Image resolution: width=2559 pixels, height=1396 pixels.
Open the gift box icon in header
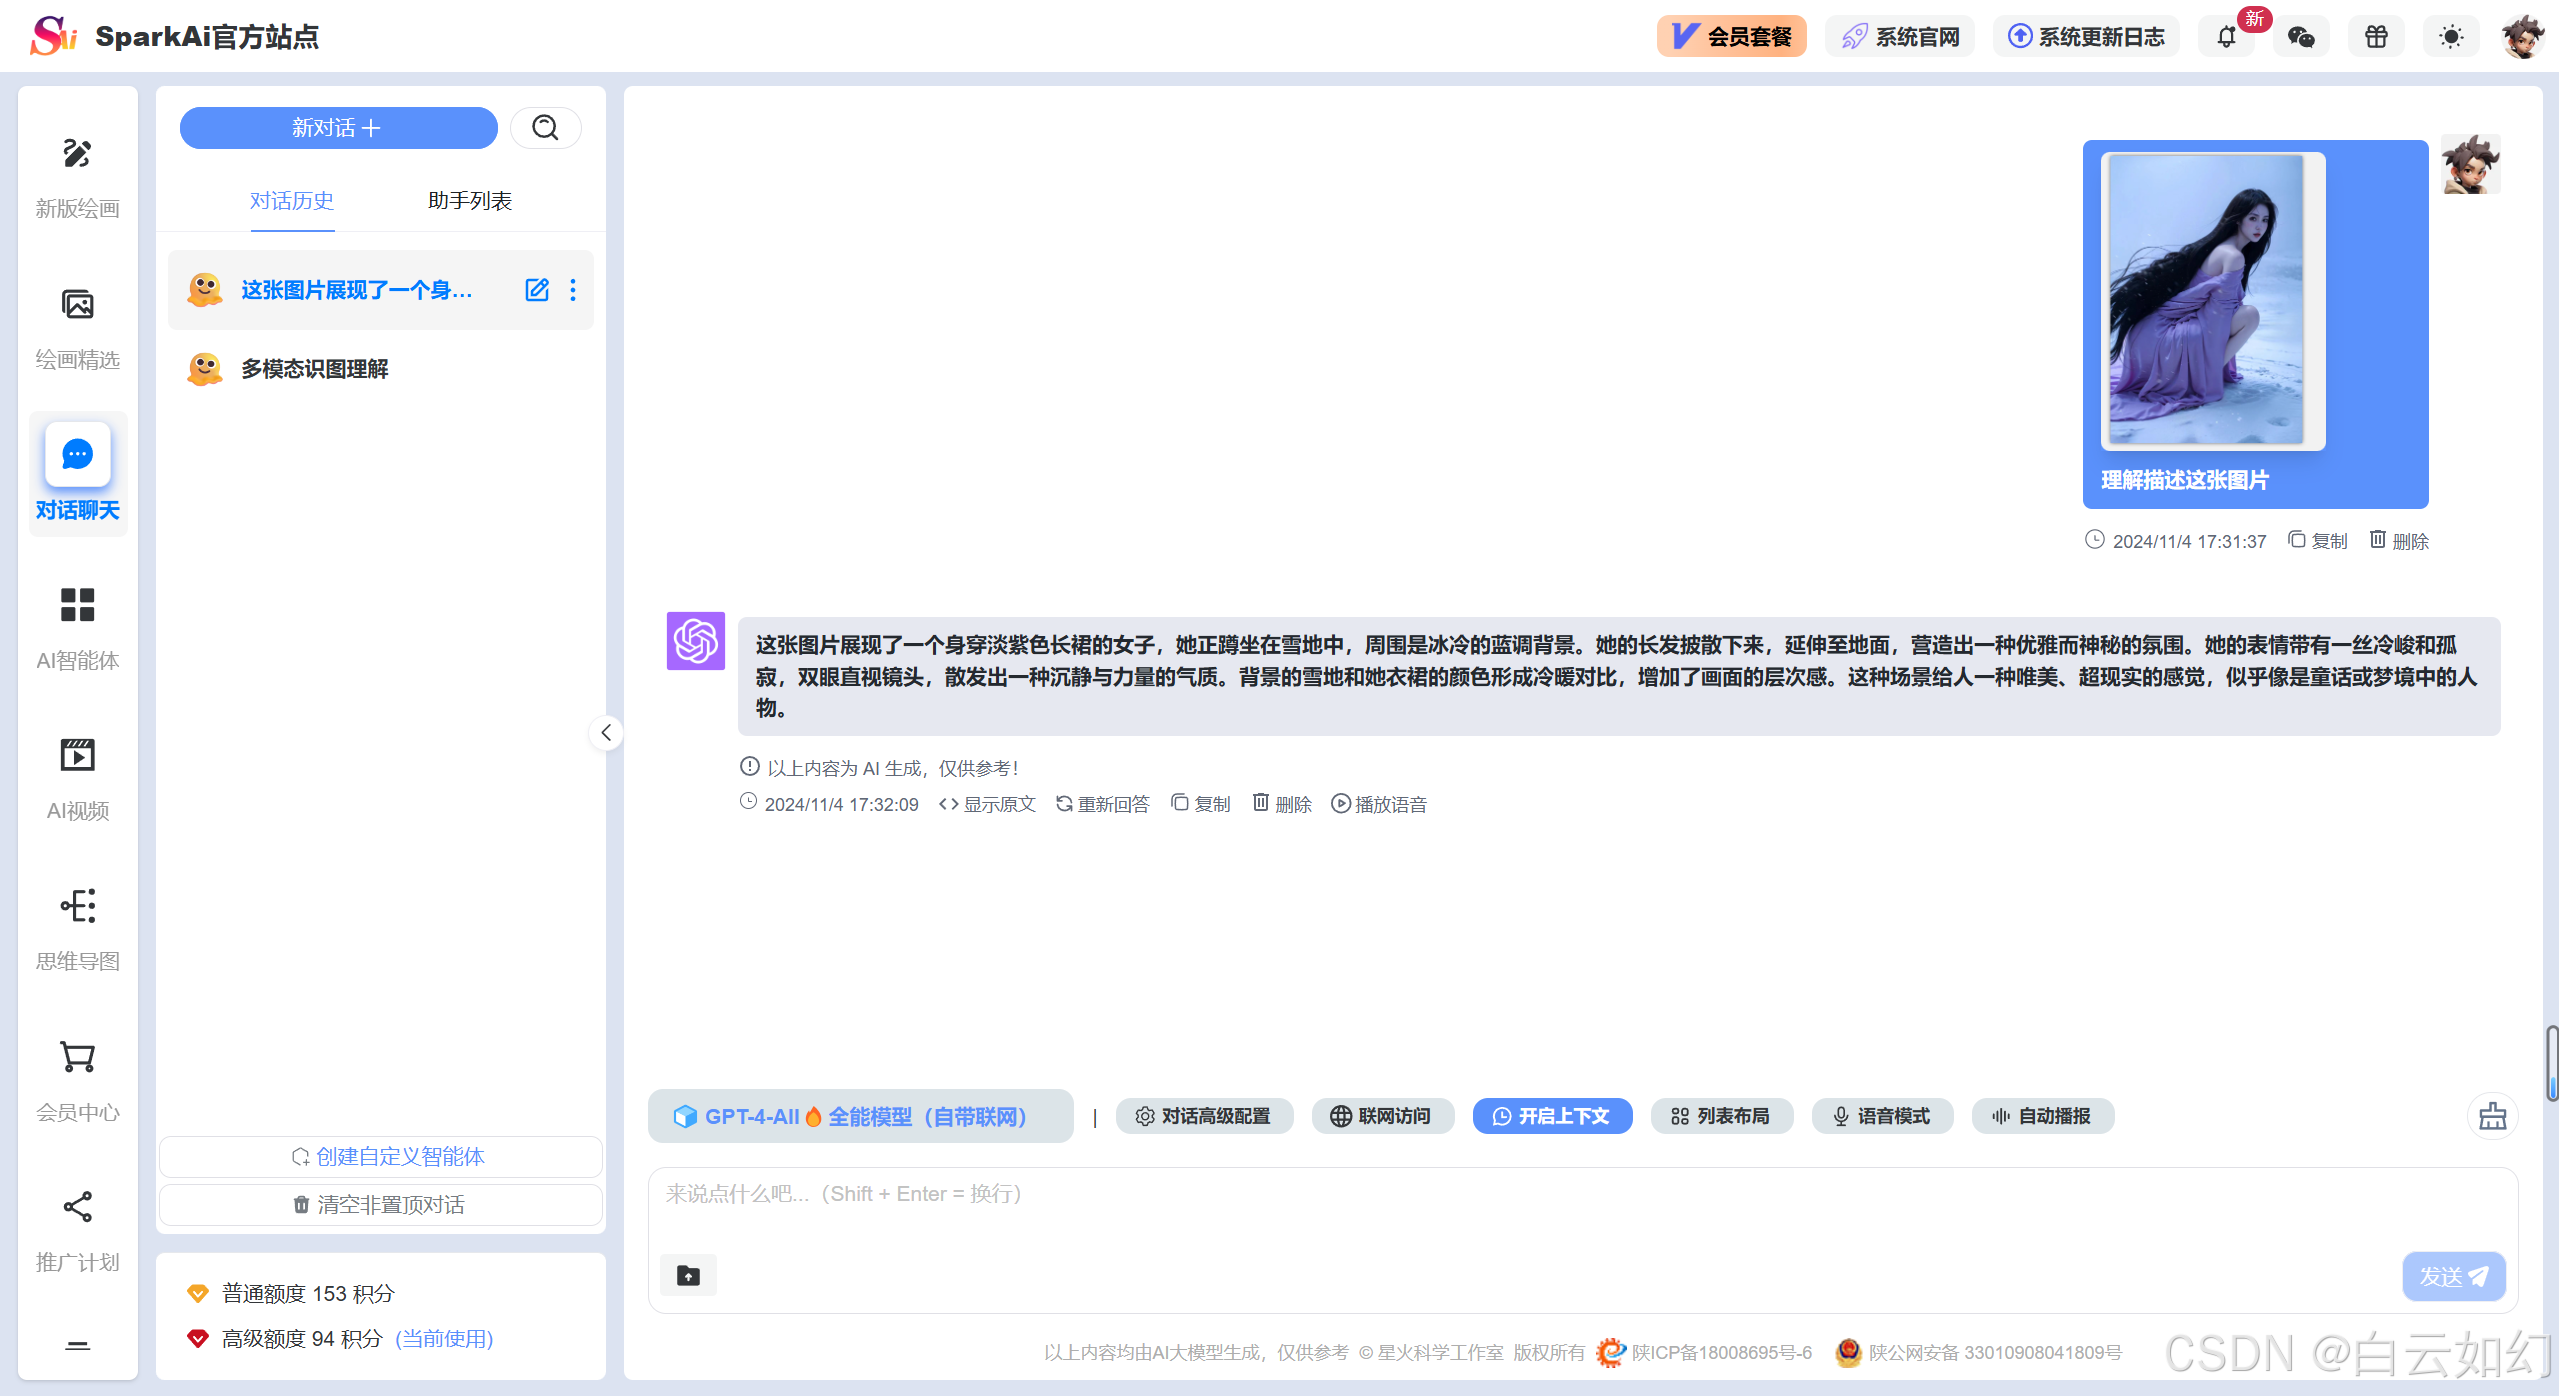[x=2376, y=38]
